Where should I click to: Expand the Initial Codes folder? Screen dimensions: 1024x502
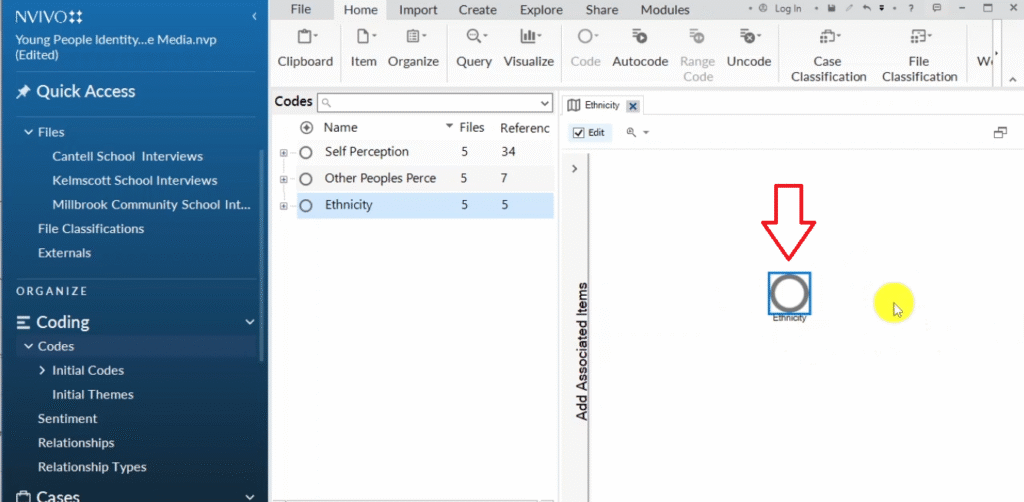(x=42, y=370)
